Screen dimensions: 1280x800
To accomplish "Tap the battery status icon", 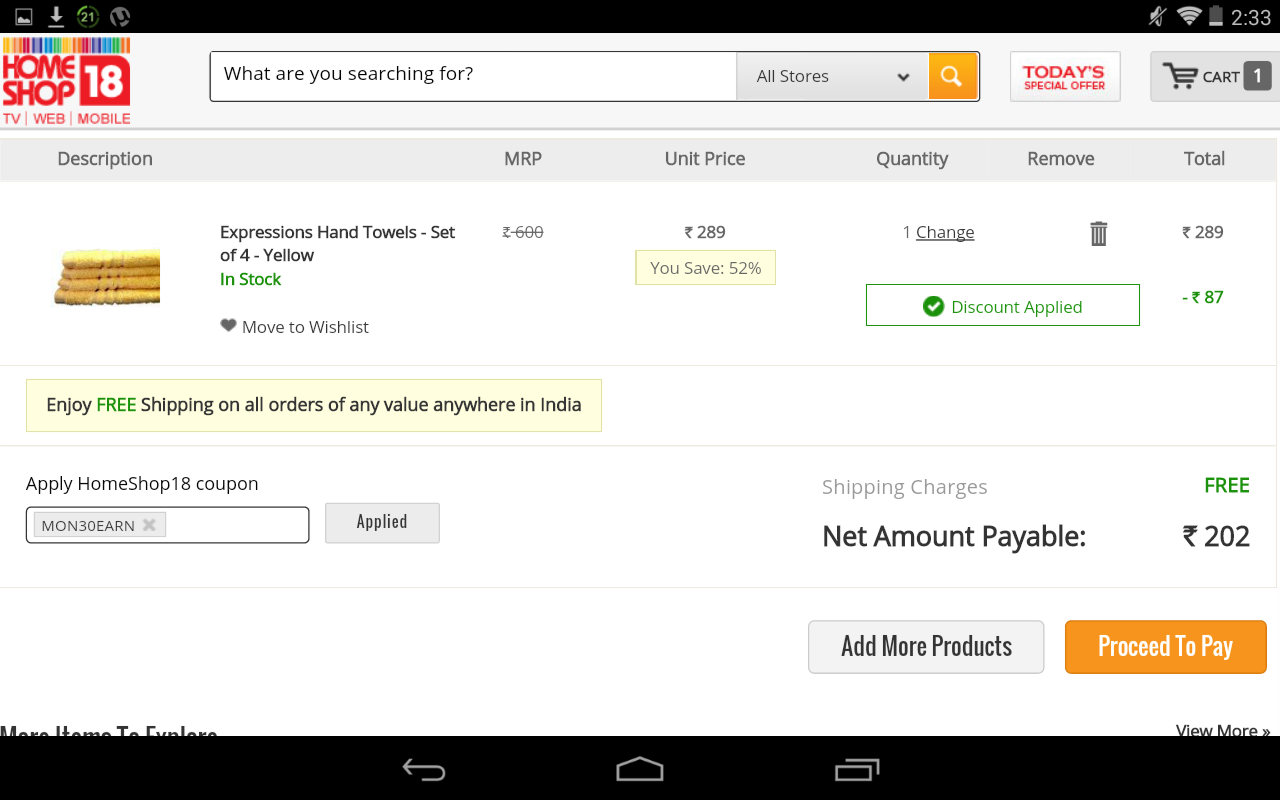I will point(1216,16).
